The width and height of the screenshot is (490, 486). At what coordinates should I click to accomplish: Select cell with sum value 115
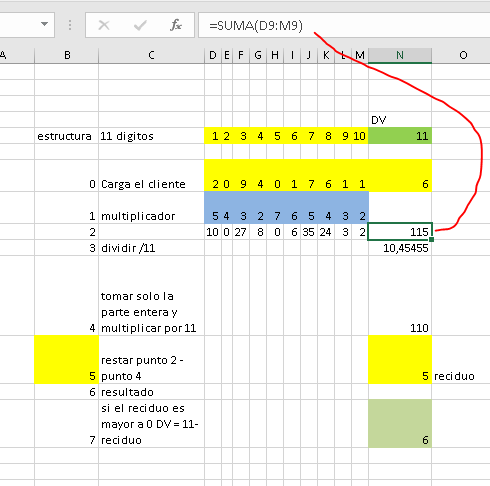(400, 232)
